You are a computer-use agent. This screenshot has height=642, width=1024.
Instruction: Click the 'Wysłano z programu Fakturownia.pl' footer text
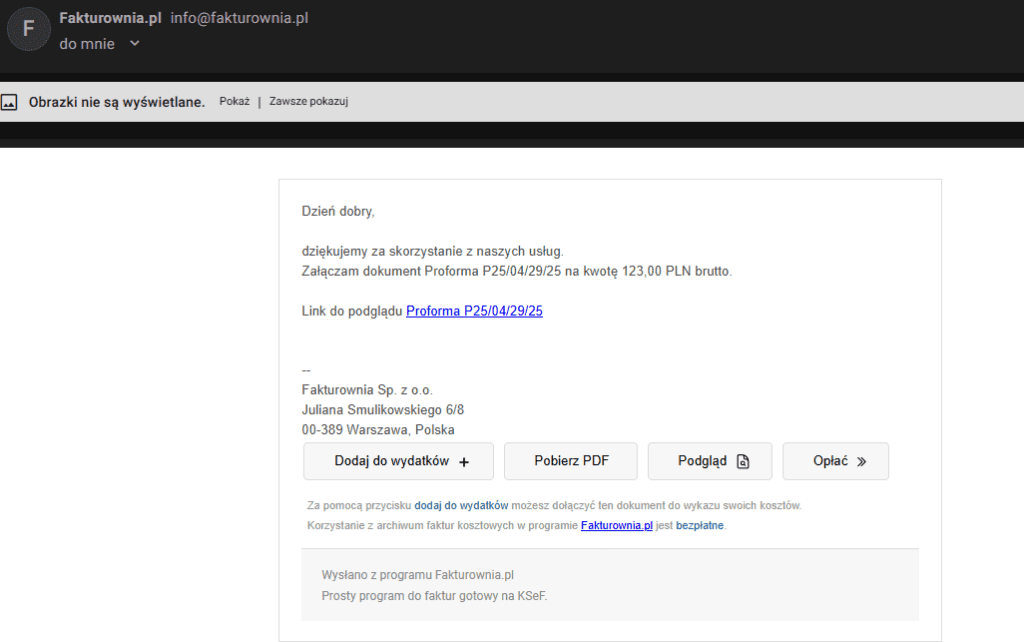(x=417, y=575)
